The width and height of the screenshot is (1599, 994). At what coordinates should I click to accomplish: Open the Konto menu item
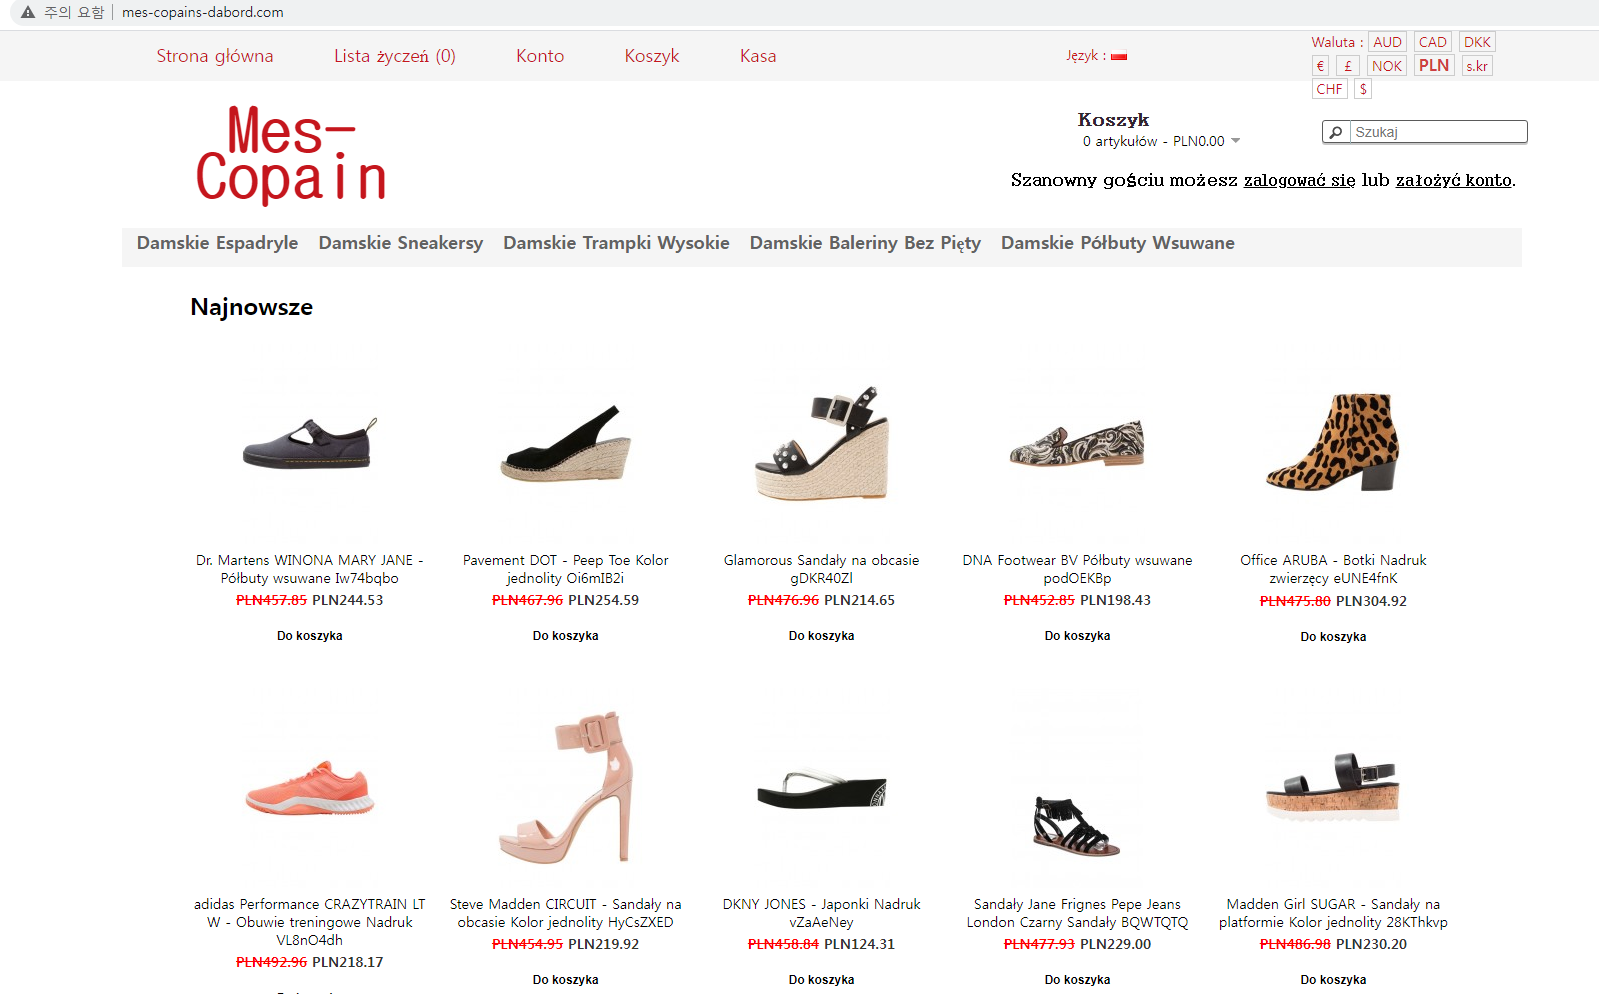(540, 56)
